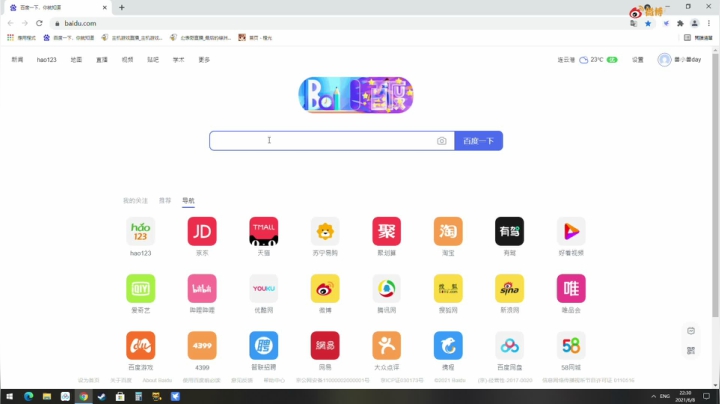The height and width of the screenshot is (404, 720).
Task: Click the feedback icon above QR code
Action: tap(691, 331)
